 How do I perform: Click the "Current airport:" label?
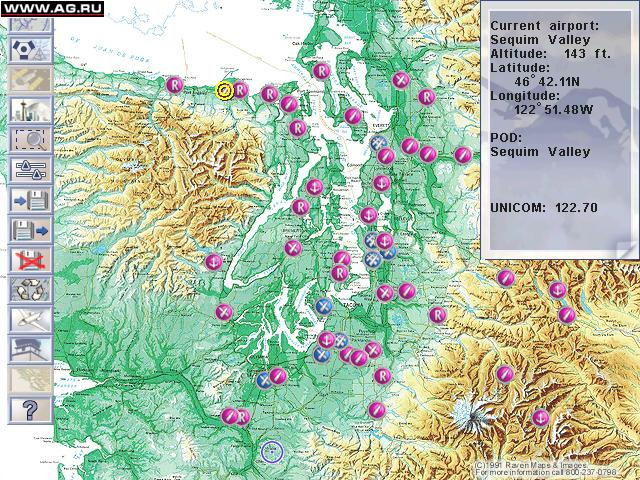pyautogui.click(x=544, y=26)
